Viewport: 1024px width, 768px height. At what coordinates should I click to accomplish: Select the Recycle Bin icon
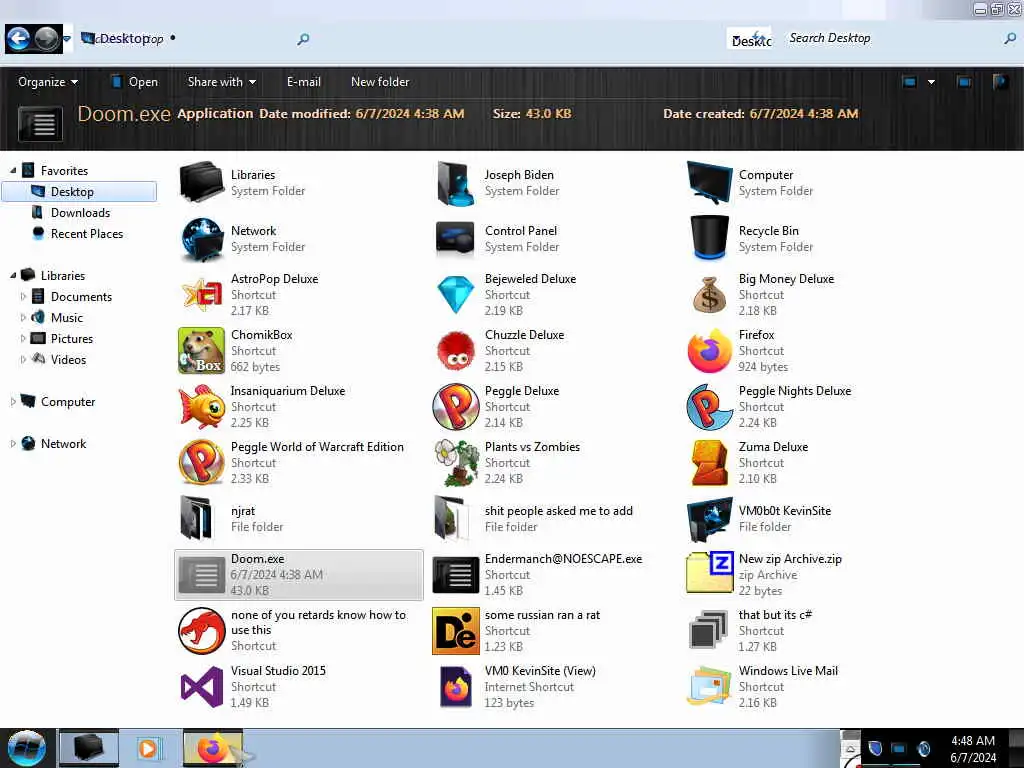pyautogui.click(x=709, y=238)
